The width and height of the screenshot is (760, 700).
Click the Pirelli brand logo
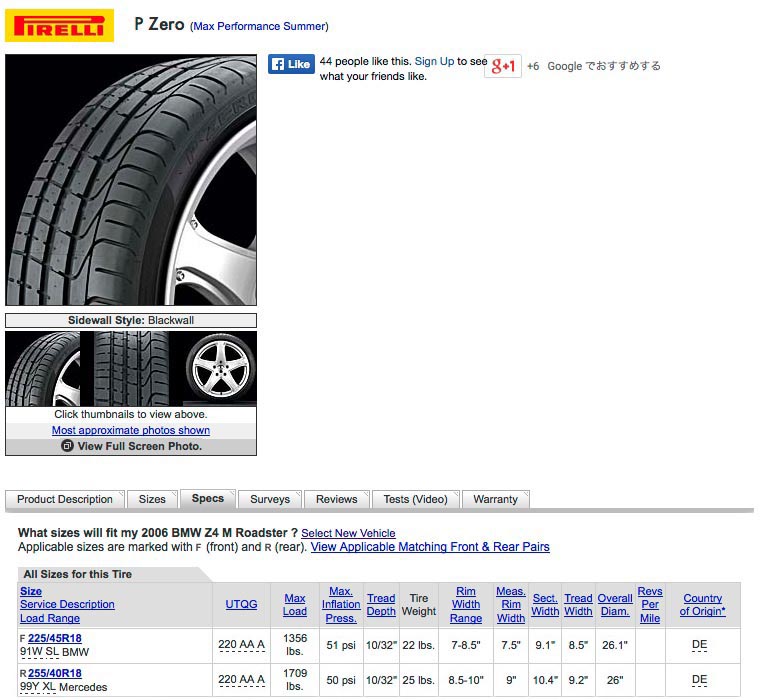59,25
